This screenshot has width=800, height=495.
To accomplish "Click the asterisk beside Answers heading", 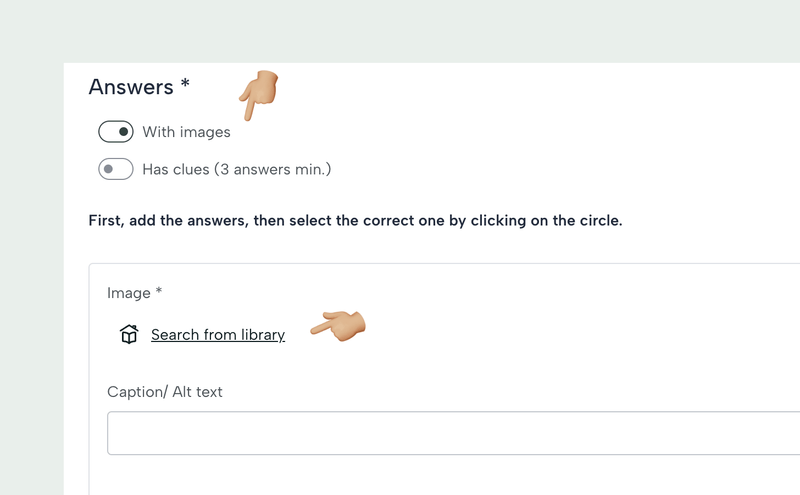I will point(185,86).
